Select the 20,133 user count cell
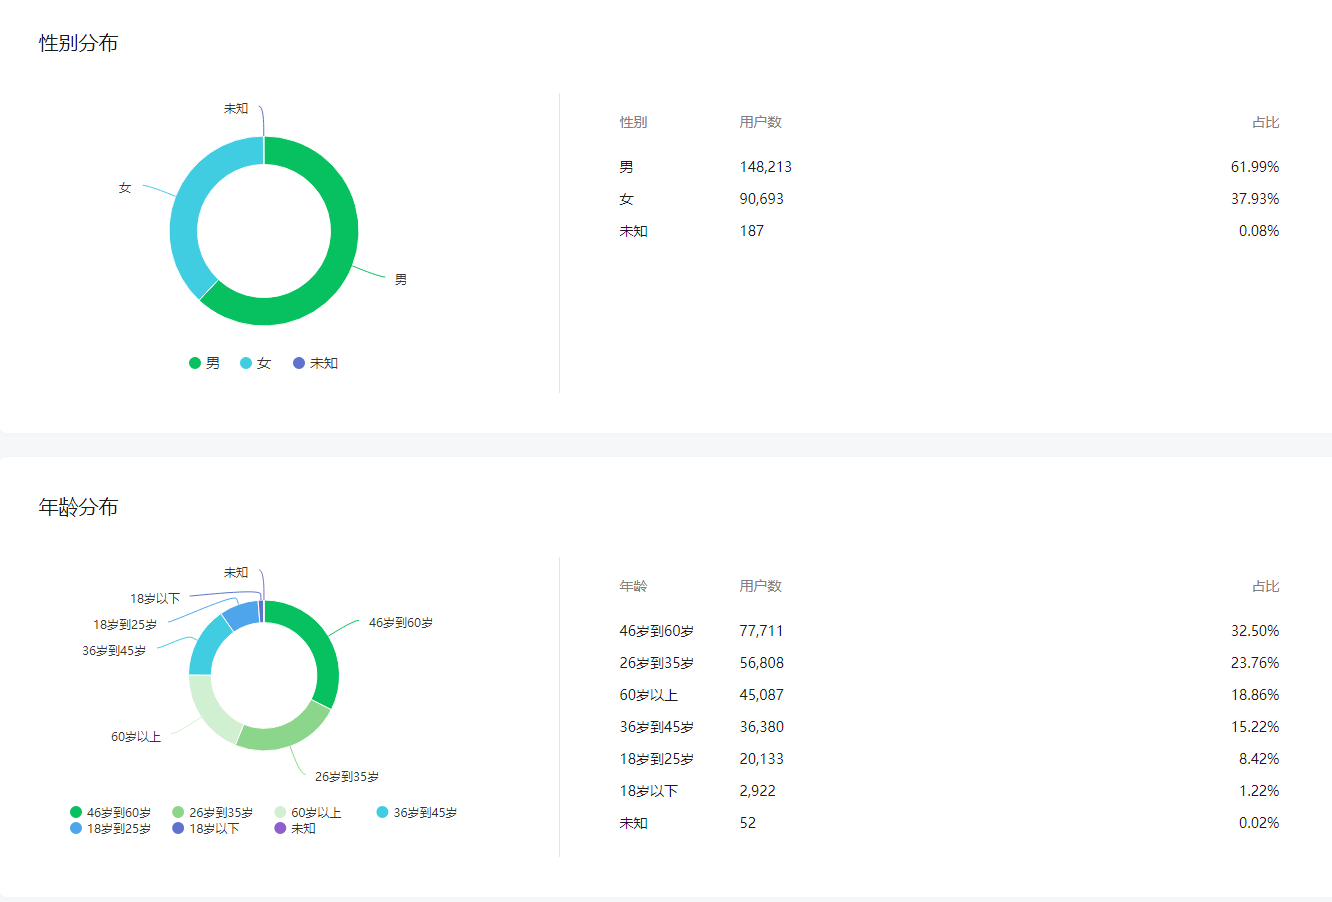 tap(762, 759)
